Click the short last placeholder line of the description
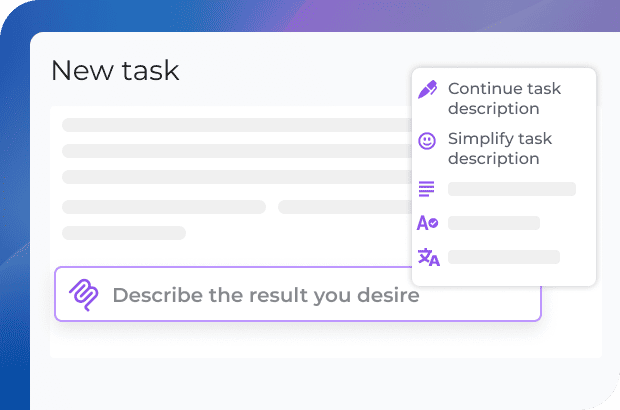620x410 pixels. click(124, 233)
